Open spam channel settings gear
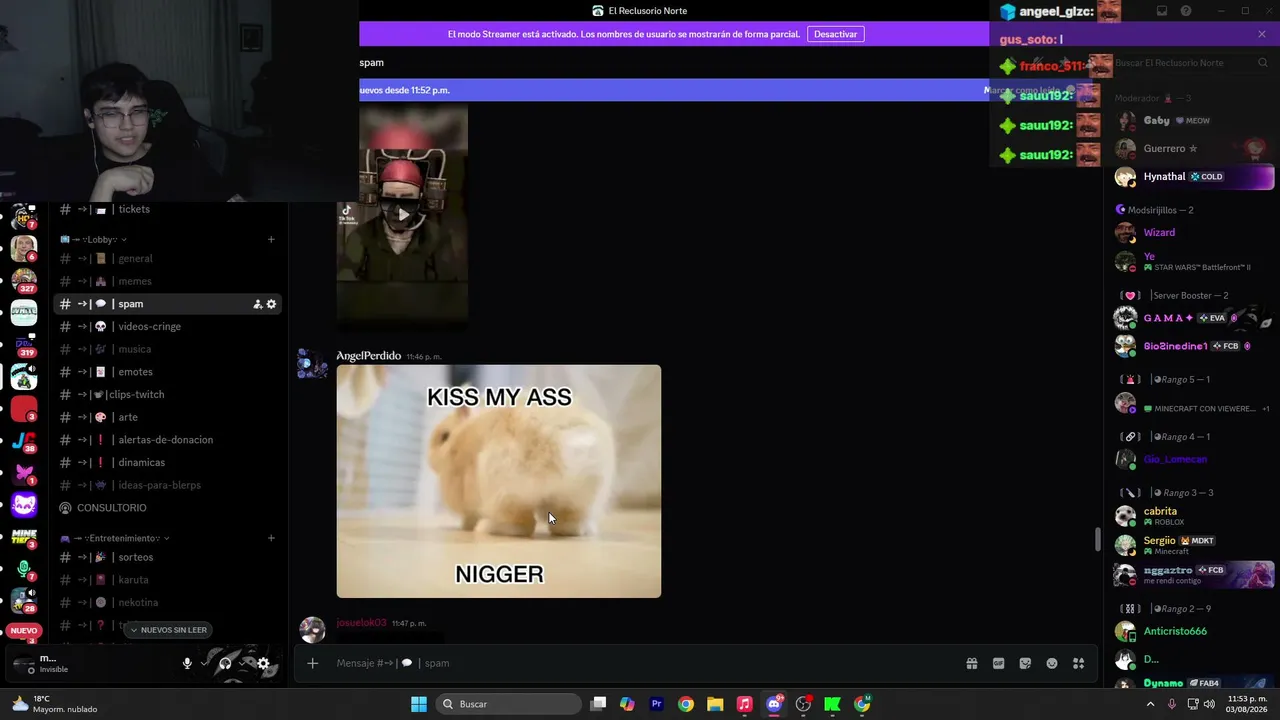 point(271,304)
